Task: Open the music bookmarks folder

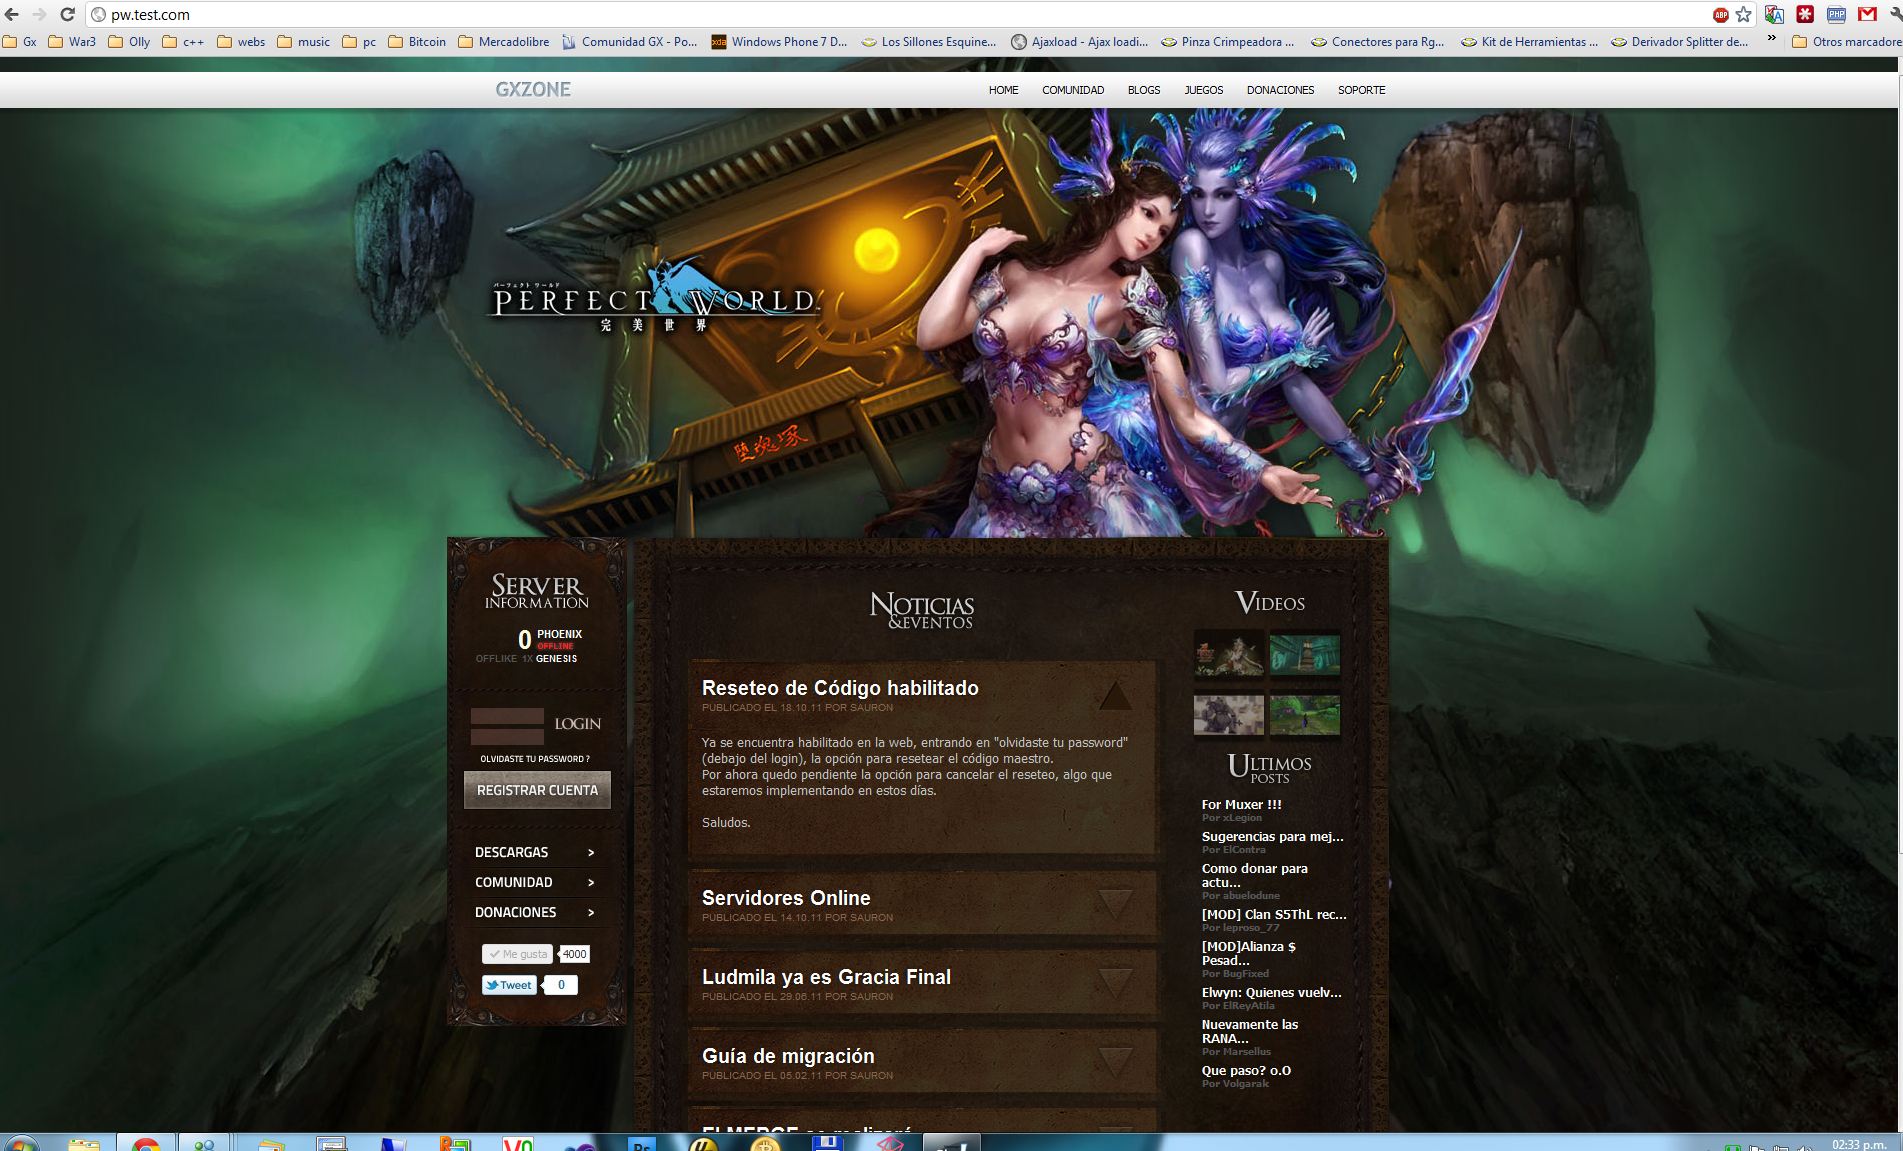Action: coord(304,42)
